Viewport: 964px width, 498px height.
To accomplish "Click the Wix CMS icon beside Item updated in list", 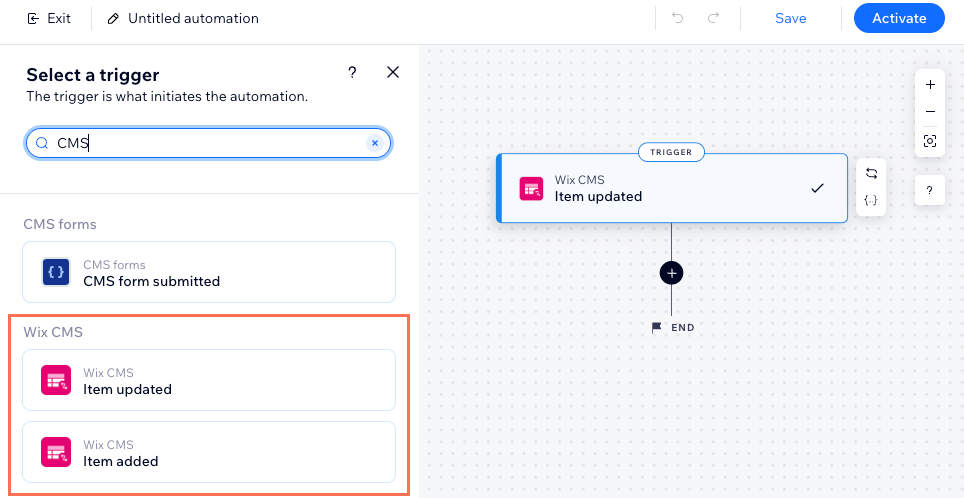I will [56, 381].
